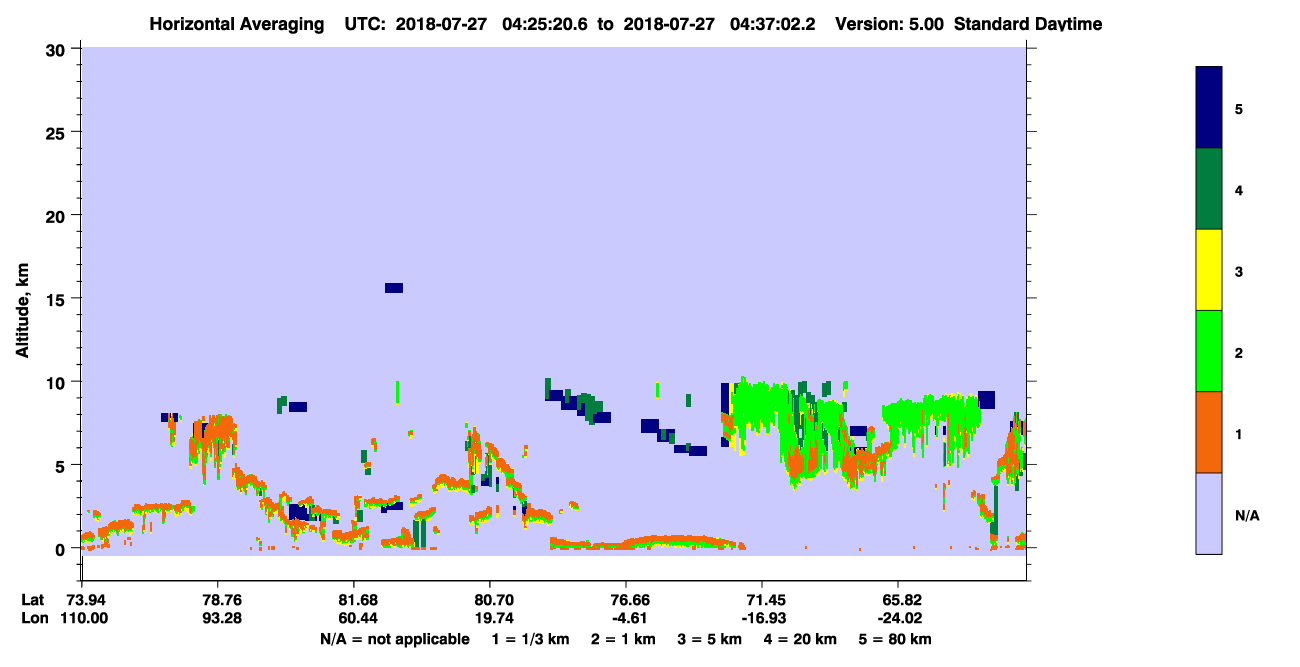
Task: Click the isolated dark blue block near 15 km
Action: click(x=394, y=288)
